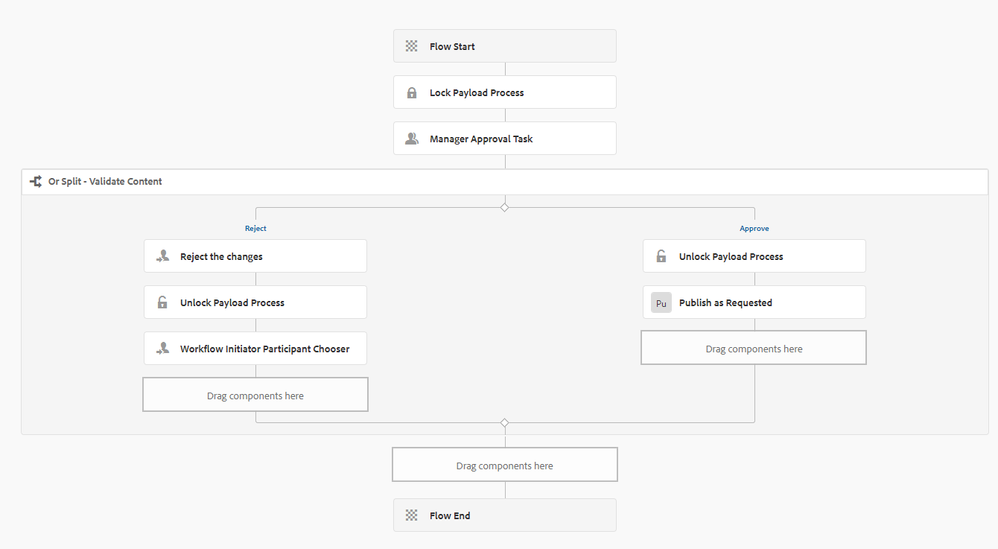This screenshot has height=549, width=998.
Task: Click the bottom merge diamond connector
Action: (505, 423)
